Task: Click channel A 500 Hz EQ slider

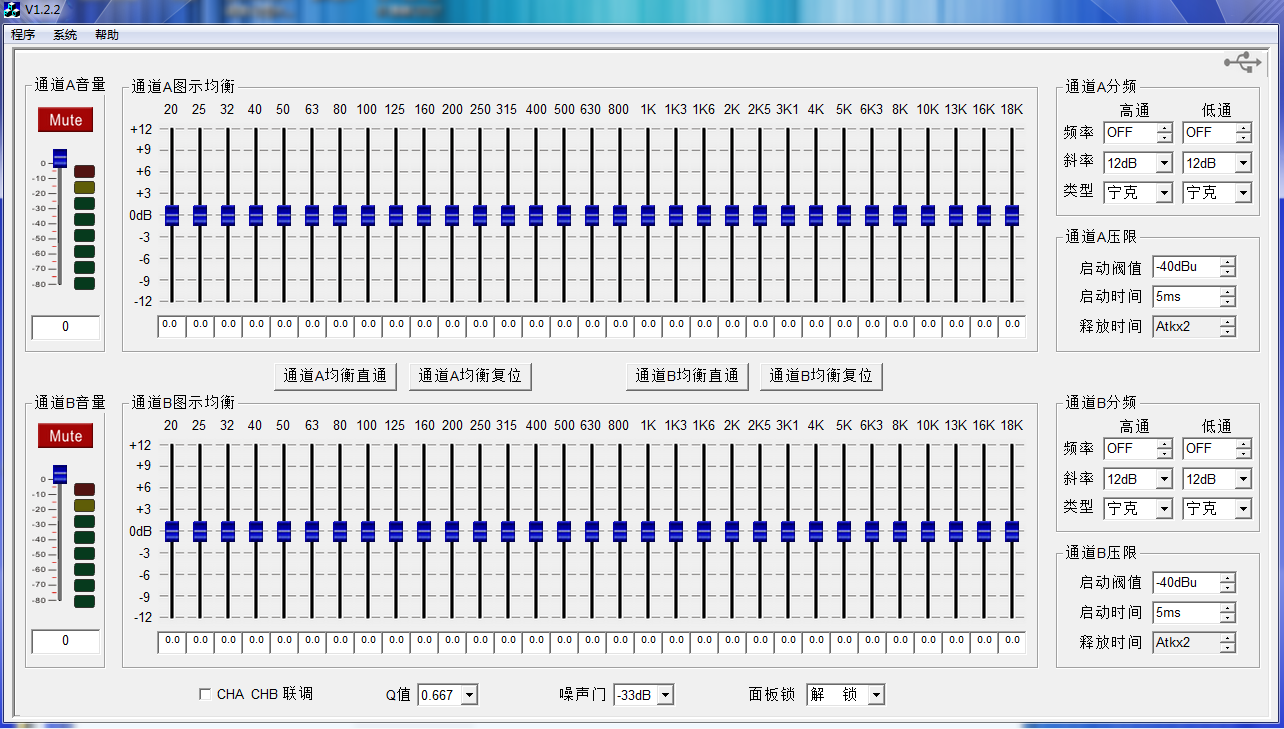Action: tap(564, 215)
